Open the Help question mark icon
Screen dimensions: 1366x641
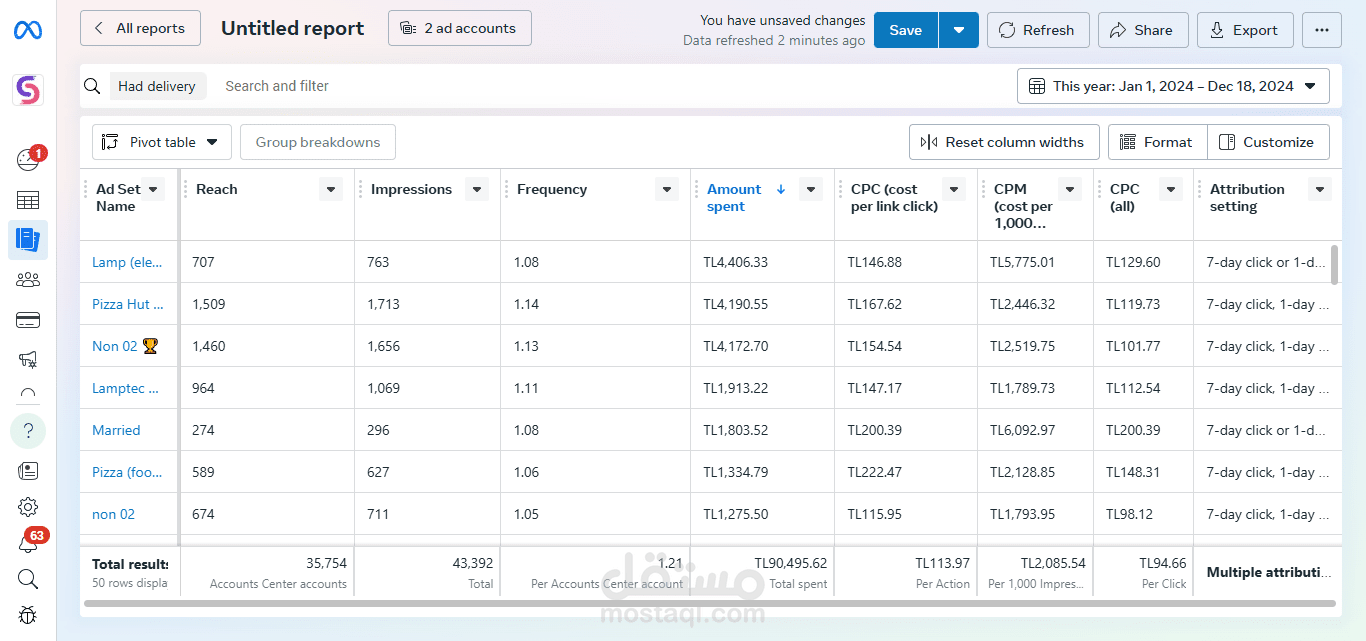click(x=28, y=431)
